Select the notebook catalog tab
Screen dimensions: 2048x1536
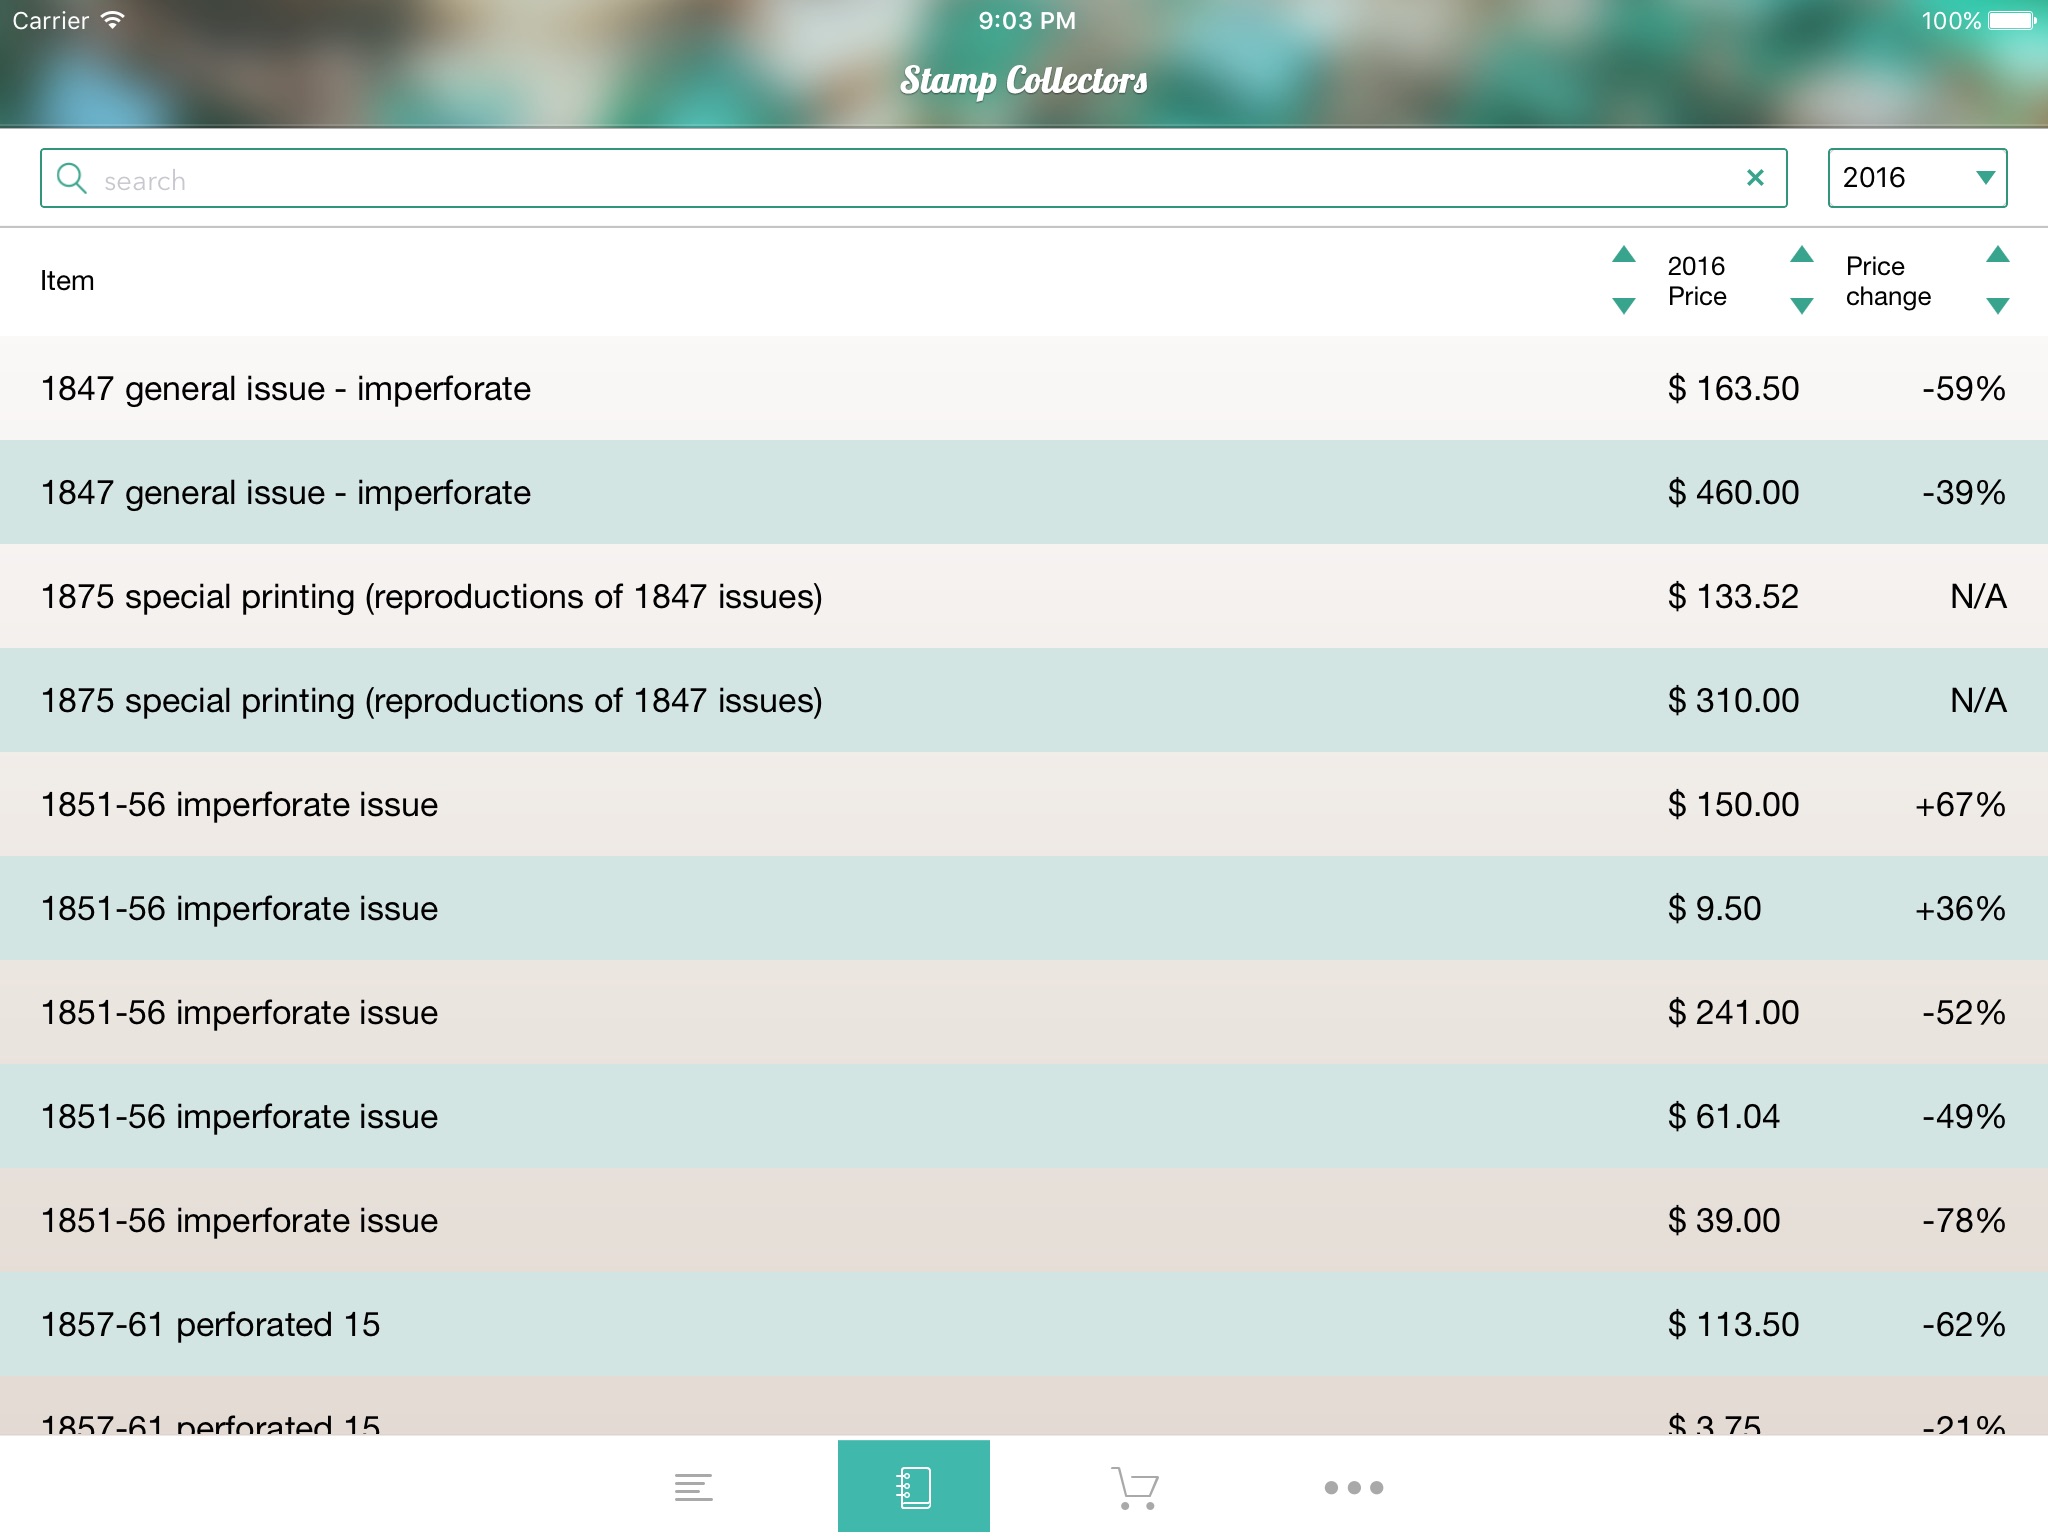click(913, 1487)
